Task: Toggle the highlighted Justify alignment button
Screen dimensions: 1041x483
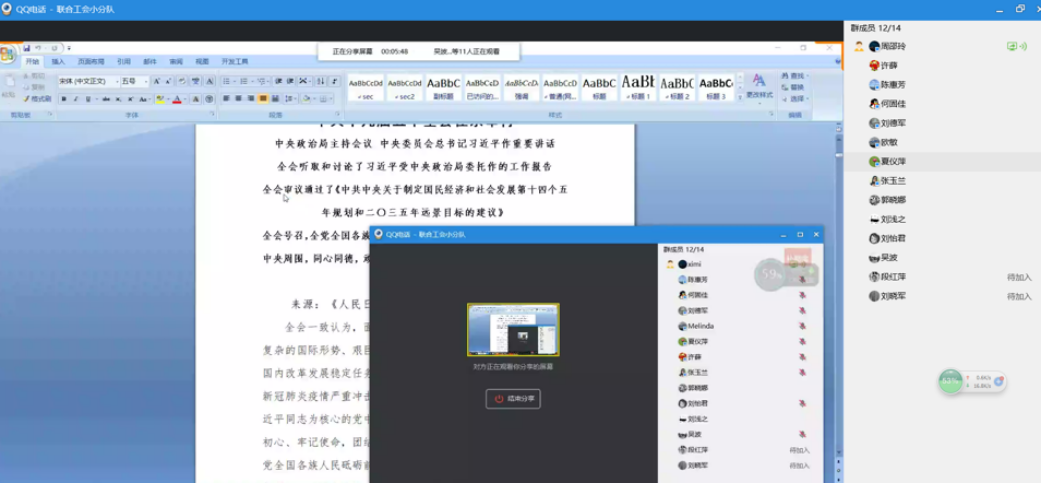Action: click(x=263, y=98)
